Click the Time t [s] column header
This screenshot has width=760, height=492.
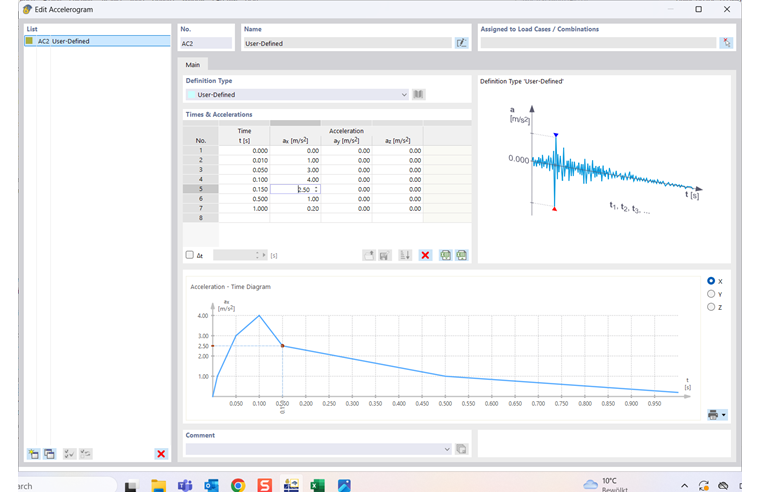coord(244,136)
